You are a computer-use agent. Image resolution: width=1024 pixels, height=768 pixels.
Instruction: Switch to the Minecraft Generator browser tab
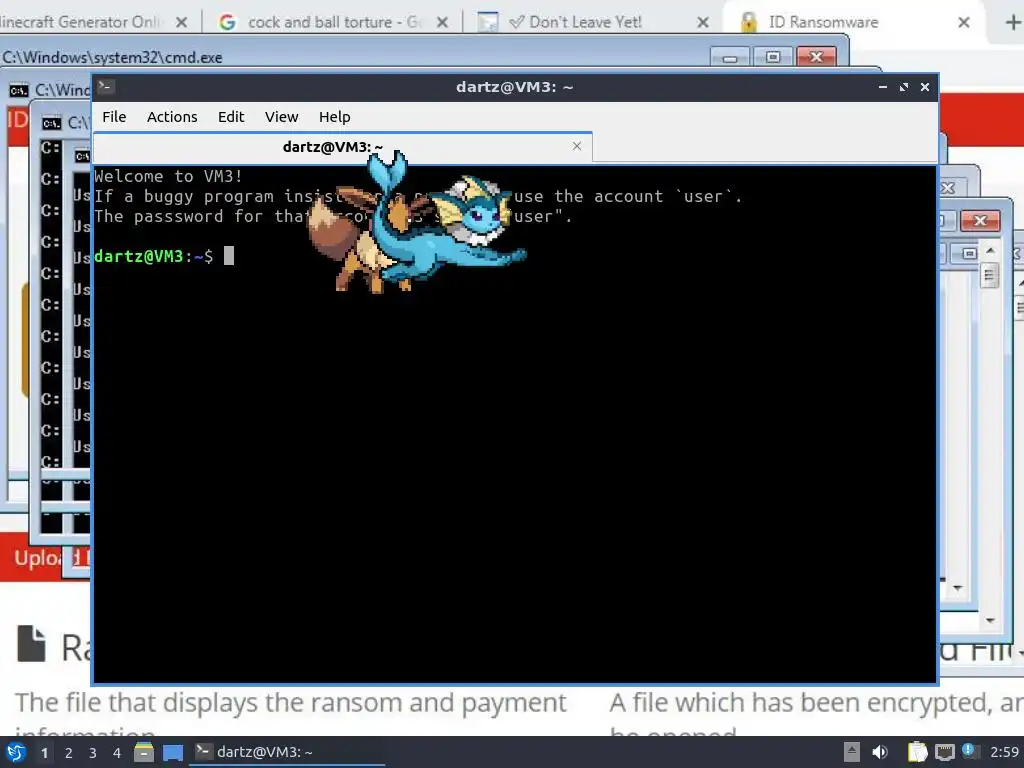point(95,22)
